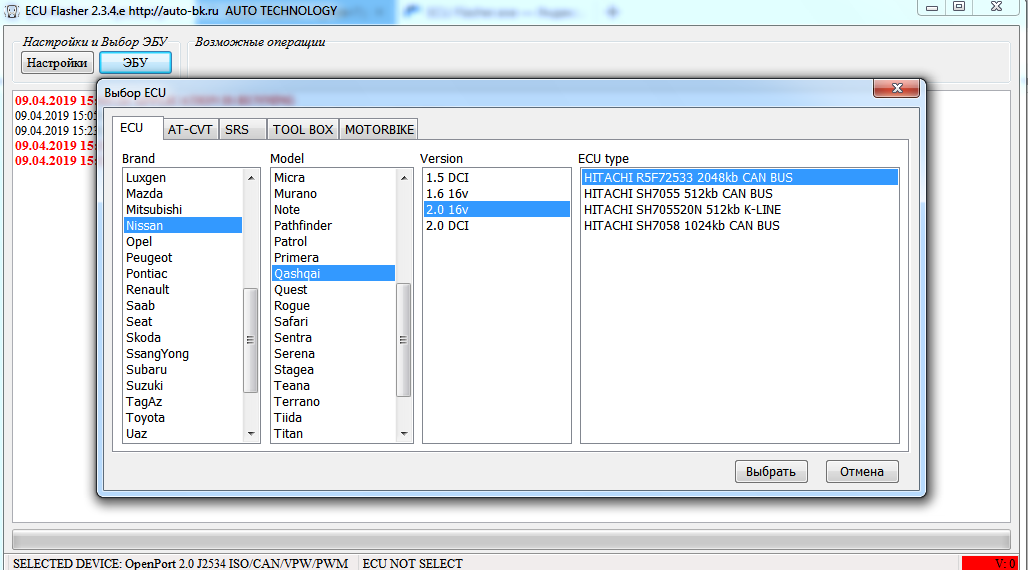Choose SsangYong brand
Image resolution: width=1028 pixels, height=570 pixels.
(182, 354)
